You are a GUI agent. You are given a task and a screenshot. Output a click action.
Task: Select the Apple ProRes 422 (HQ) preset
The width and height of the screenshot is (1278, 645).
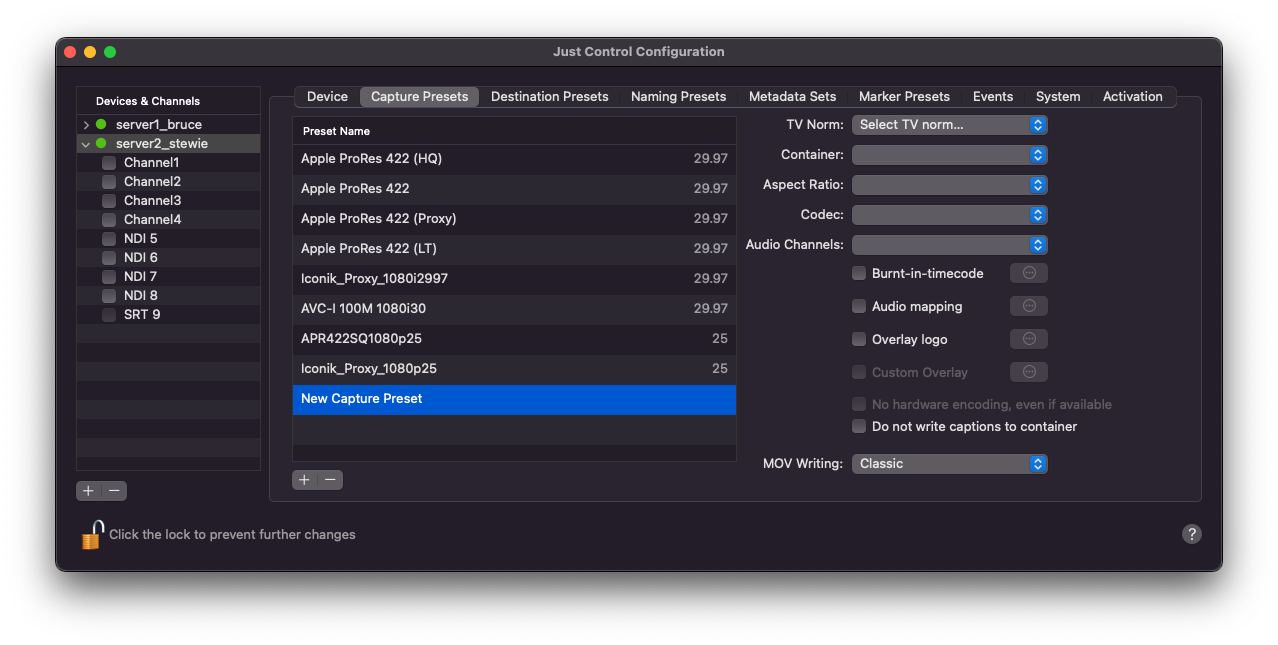coord(514,159)
